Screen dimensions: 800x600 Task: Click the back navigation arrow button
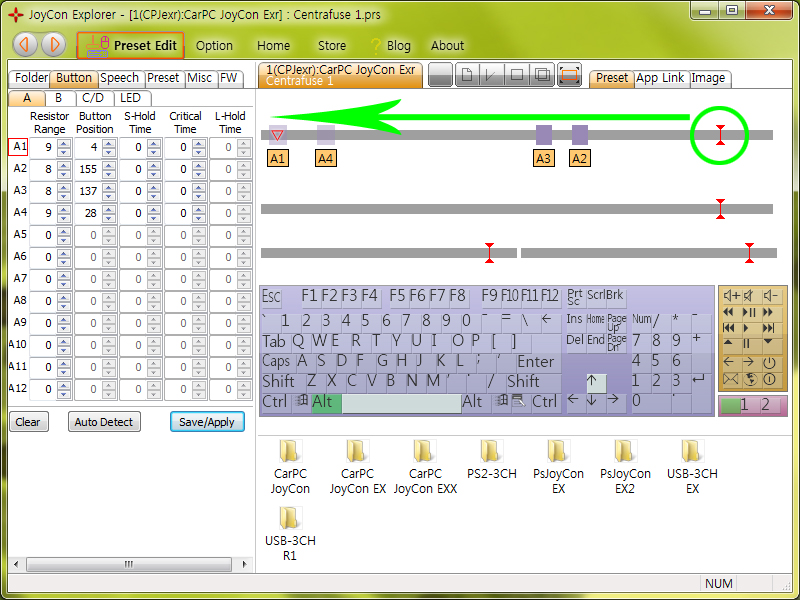point(24,45)
